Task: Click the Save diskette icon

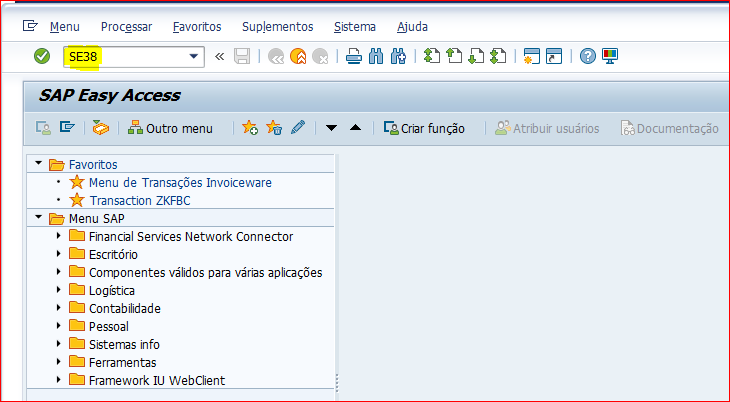Action: click(242, 56)
